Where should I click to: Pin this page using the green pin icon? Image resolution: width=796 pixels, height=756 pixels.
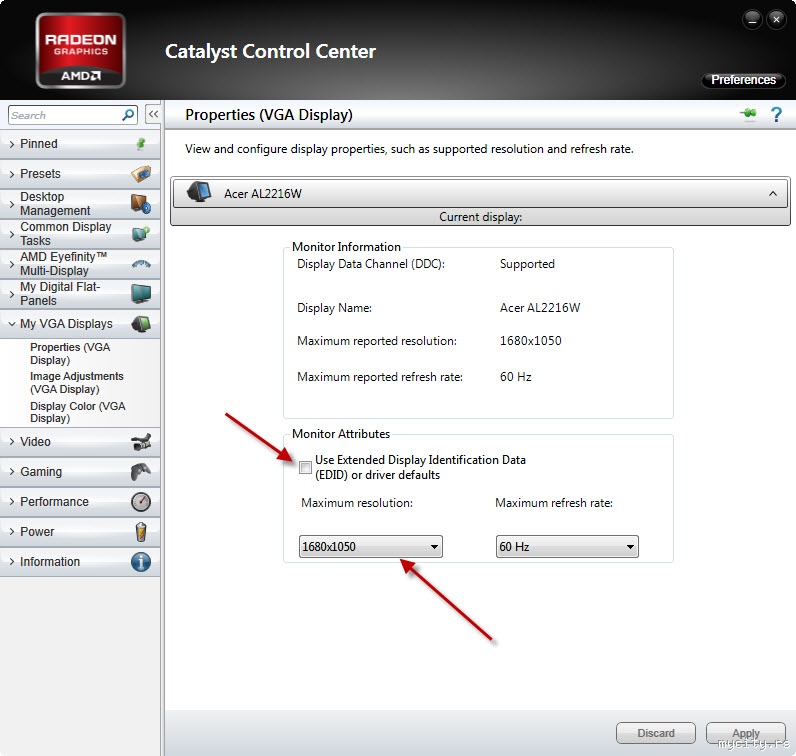(748, 114)
